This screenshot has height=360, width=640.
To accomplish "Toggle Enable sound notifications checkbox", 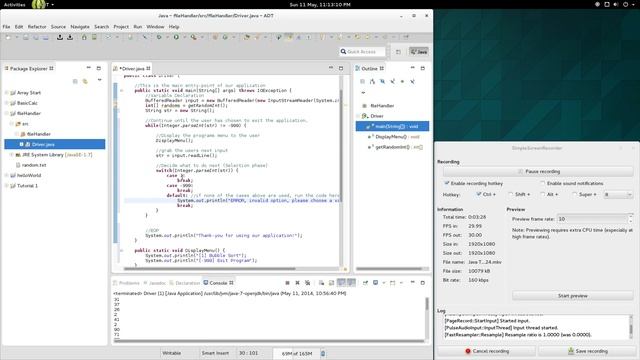I will (542, 183).
